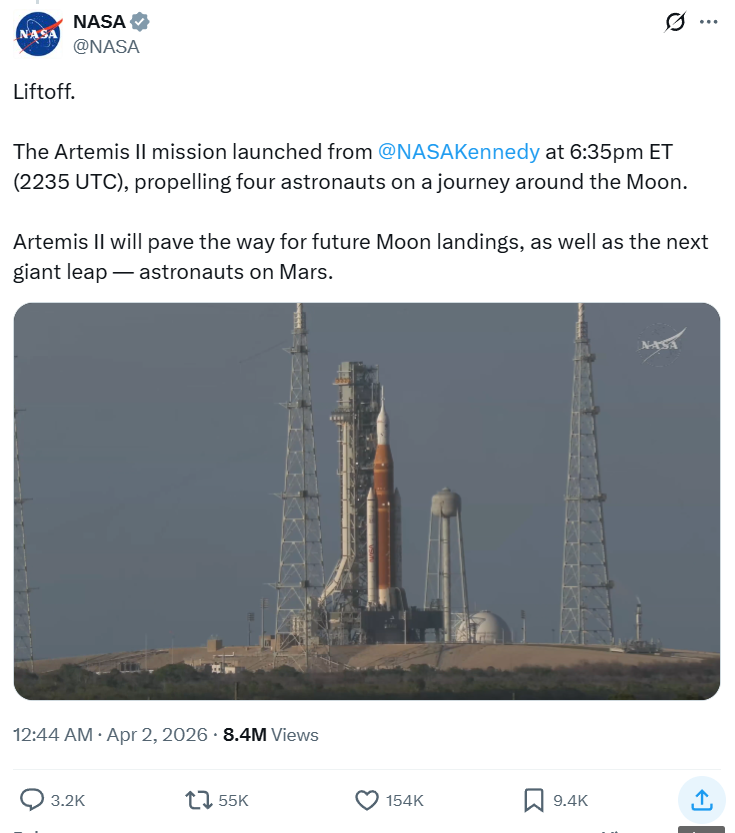
Task: Click the 12:44 AM Apr 2, 2026 timestamp
Action: click(x=110, y=735)
